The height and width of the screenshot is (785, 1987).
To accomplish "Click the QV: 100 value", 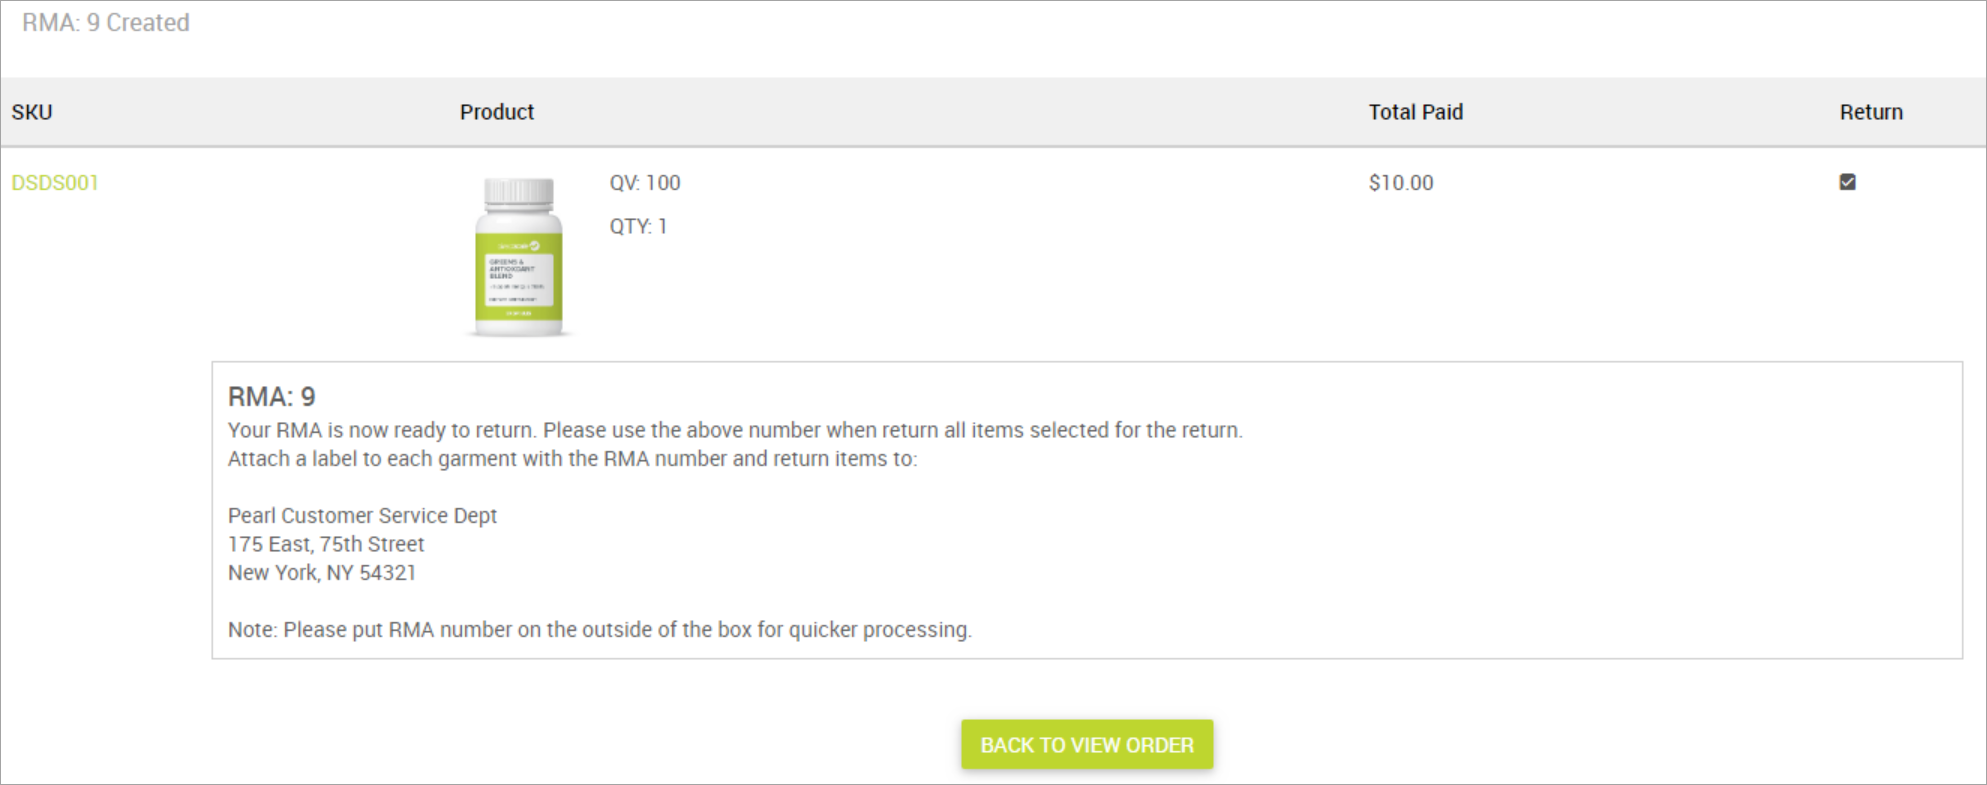I will pyautogui.click(x=645, y=183).
